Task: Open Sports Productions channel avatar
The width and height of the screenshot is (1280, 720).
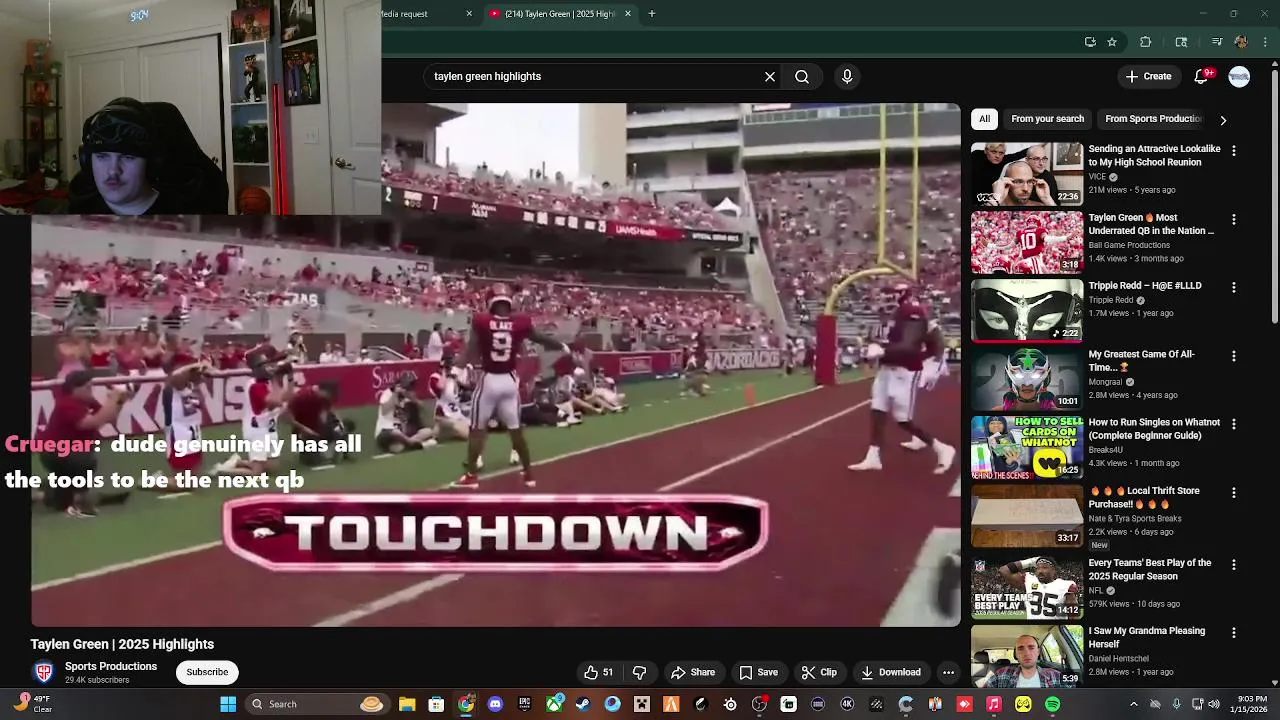Action: click(43, 672)
